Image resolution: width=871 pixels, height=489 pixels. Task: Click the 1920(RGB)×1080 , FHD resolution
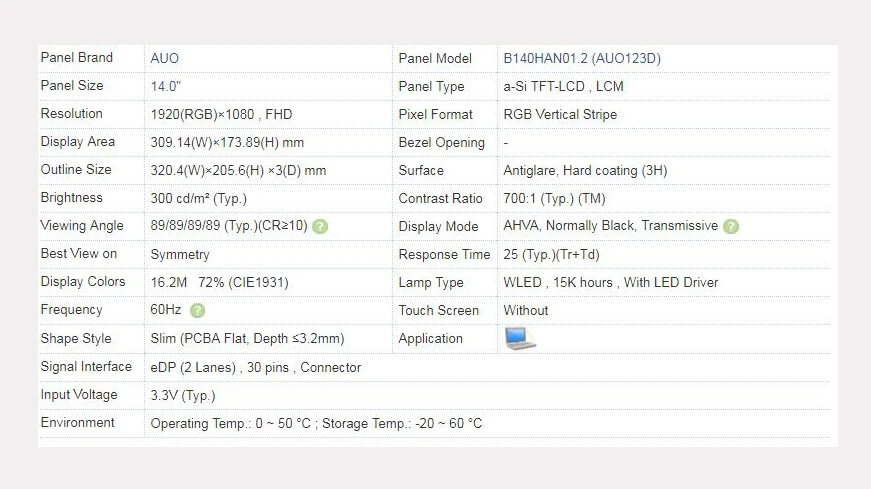221,114
